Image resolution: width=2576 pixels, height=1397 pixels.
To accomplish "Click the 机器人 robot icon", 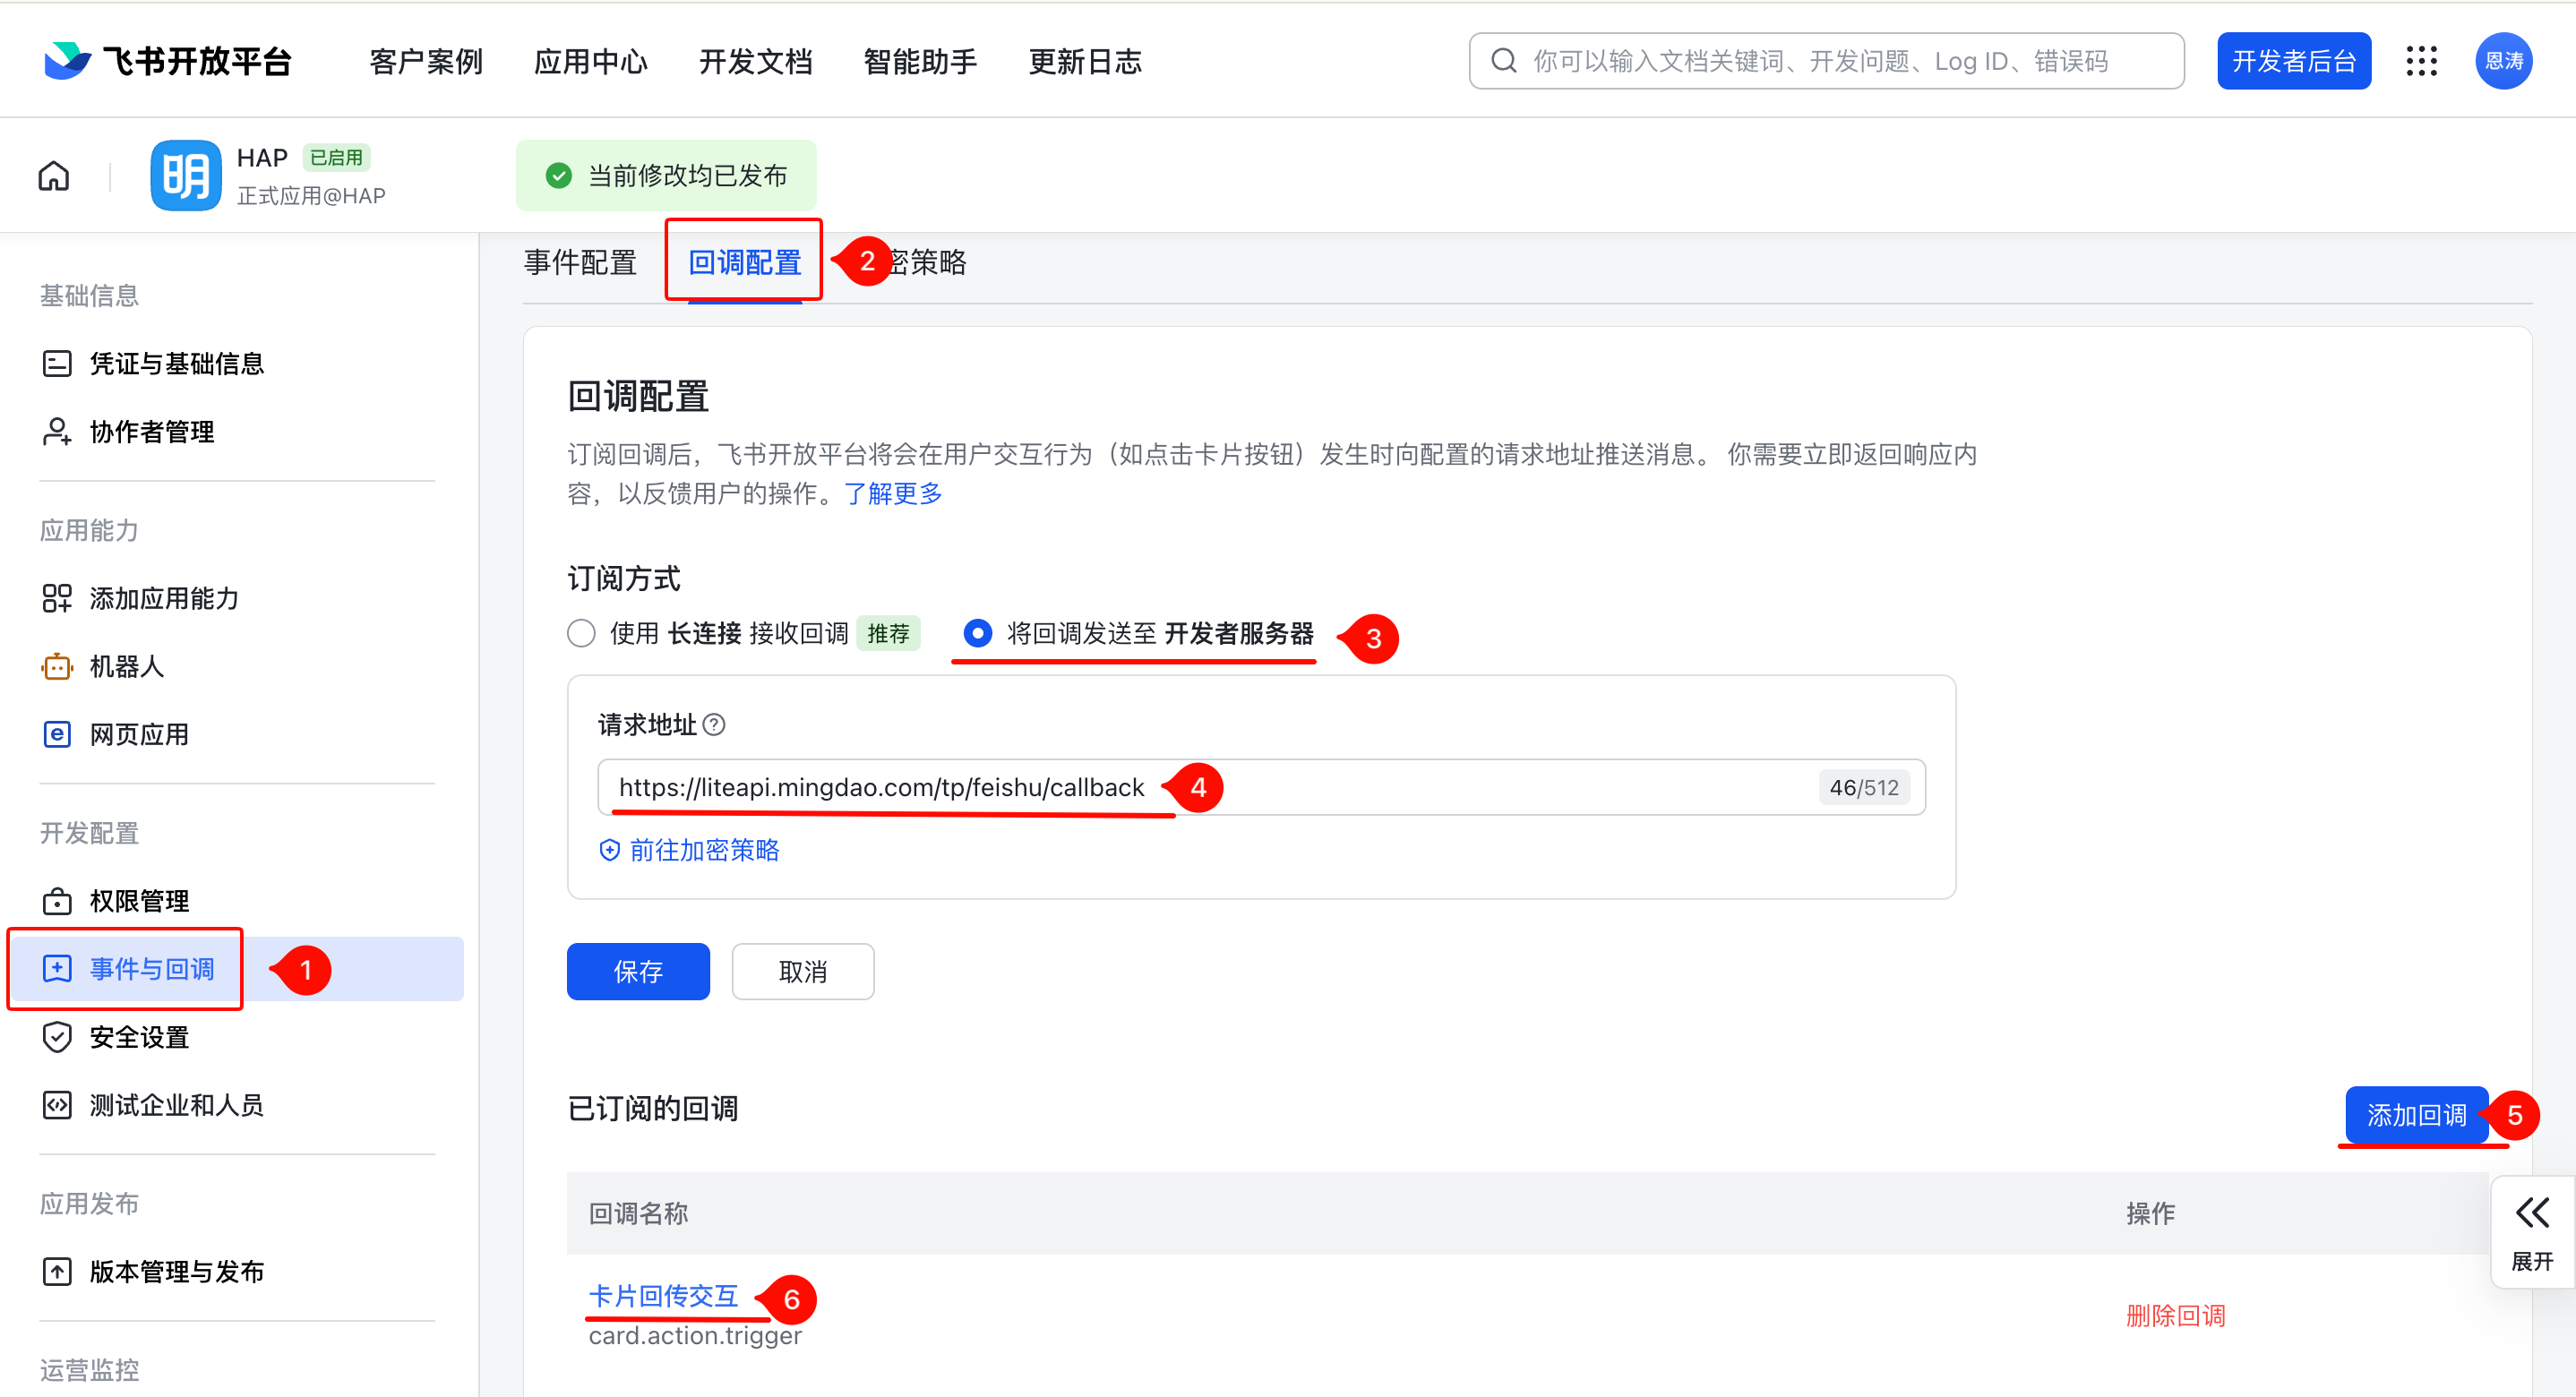I will click(57, 666).
